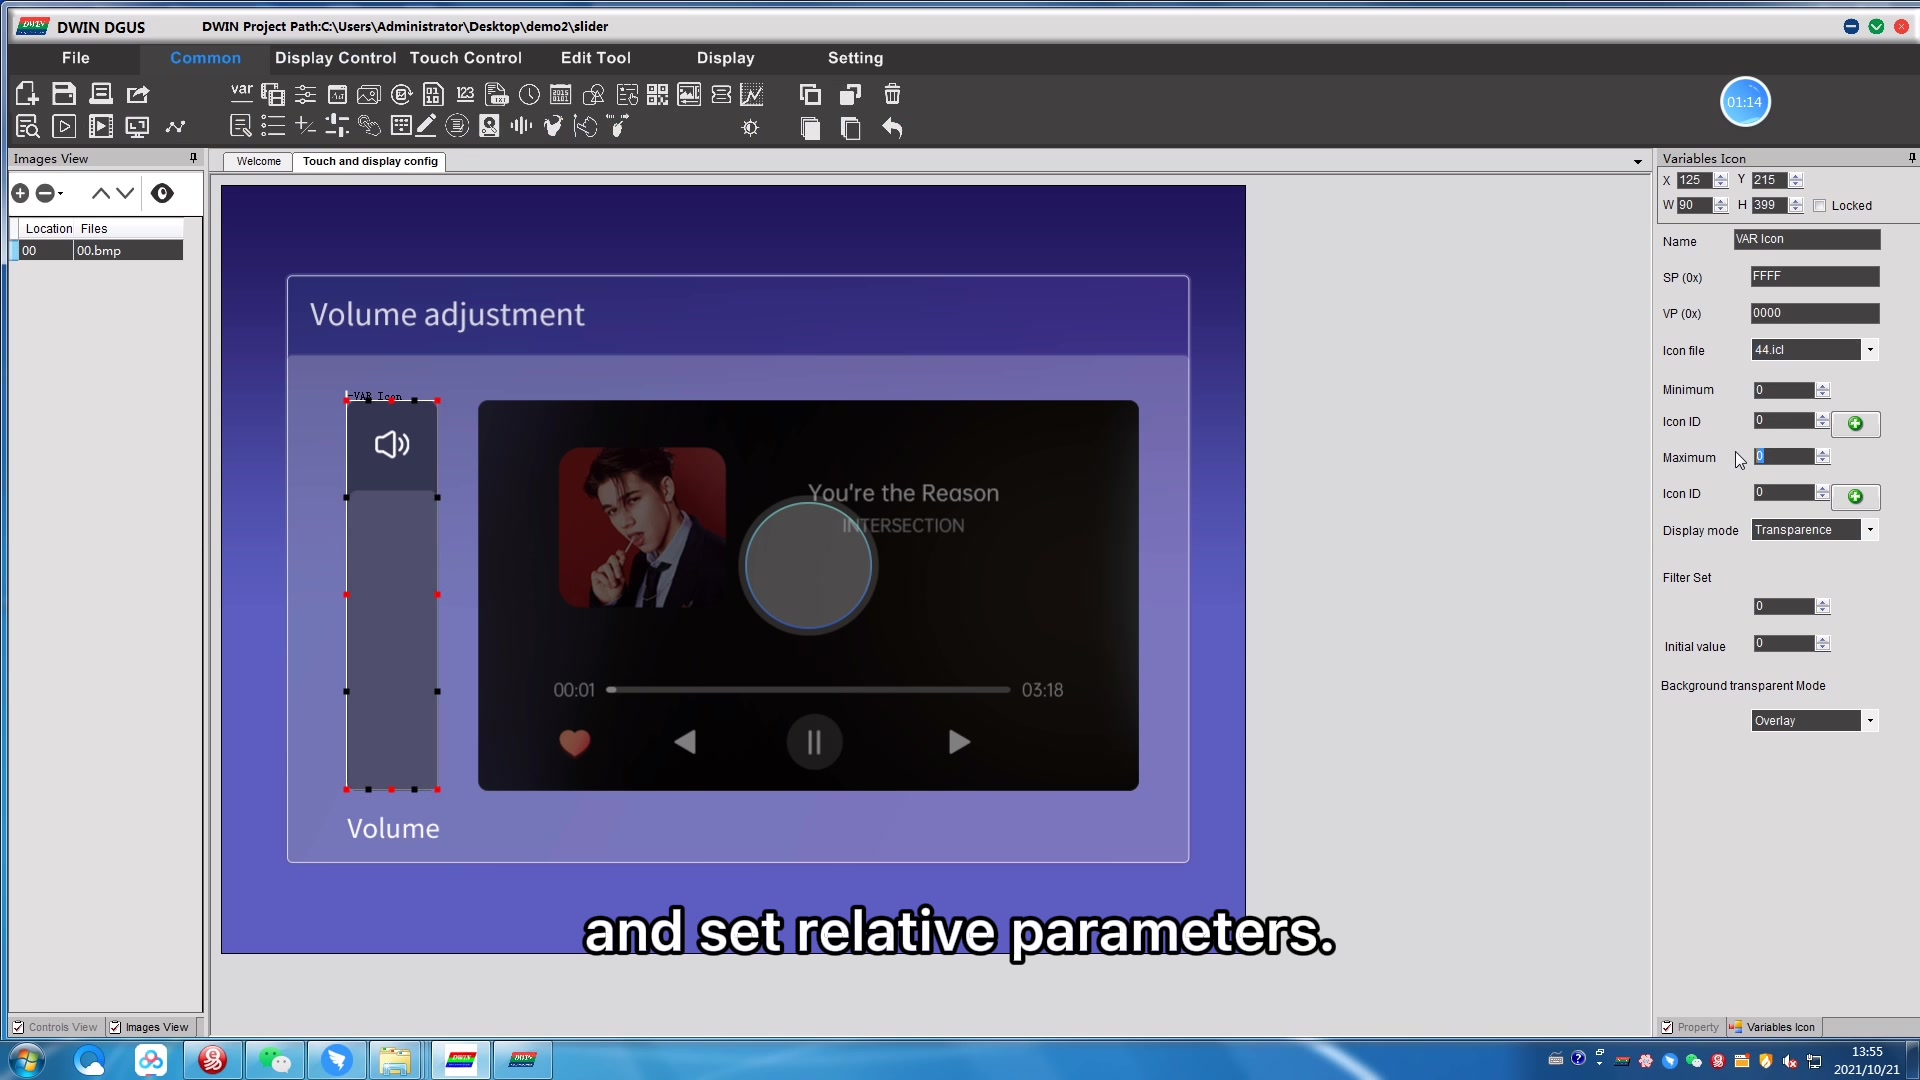Viewport: 1920px width, 1080px height.
Task: Open the Touch Control menu
Action: pos(465,58)
